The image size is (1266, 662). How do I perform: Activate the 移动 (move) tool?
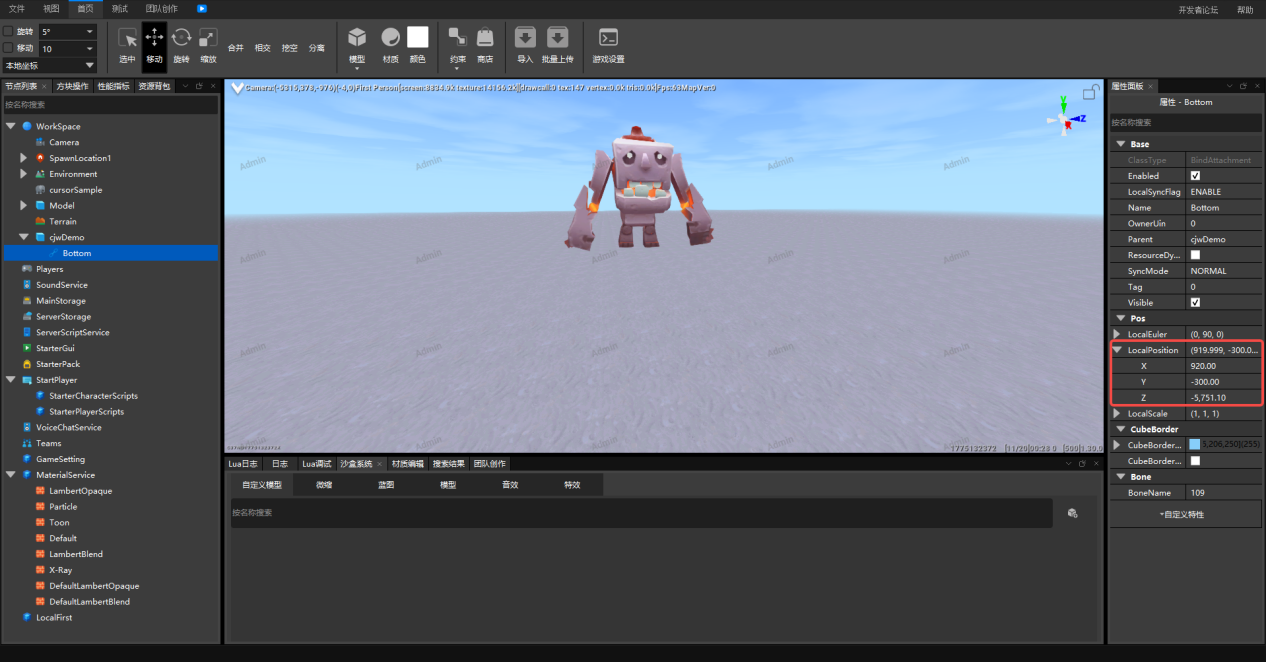[154, 45]
